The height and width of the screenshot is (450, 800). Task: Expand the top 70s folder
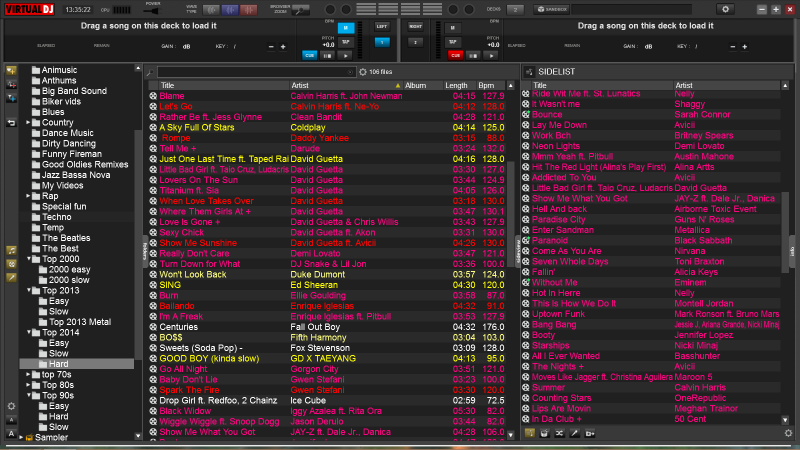28,374
